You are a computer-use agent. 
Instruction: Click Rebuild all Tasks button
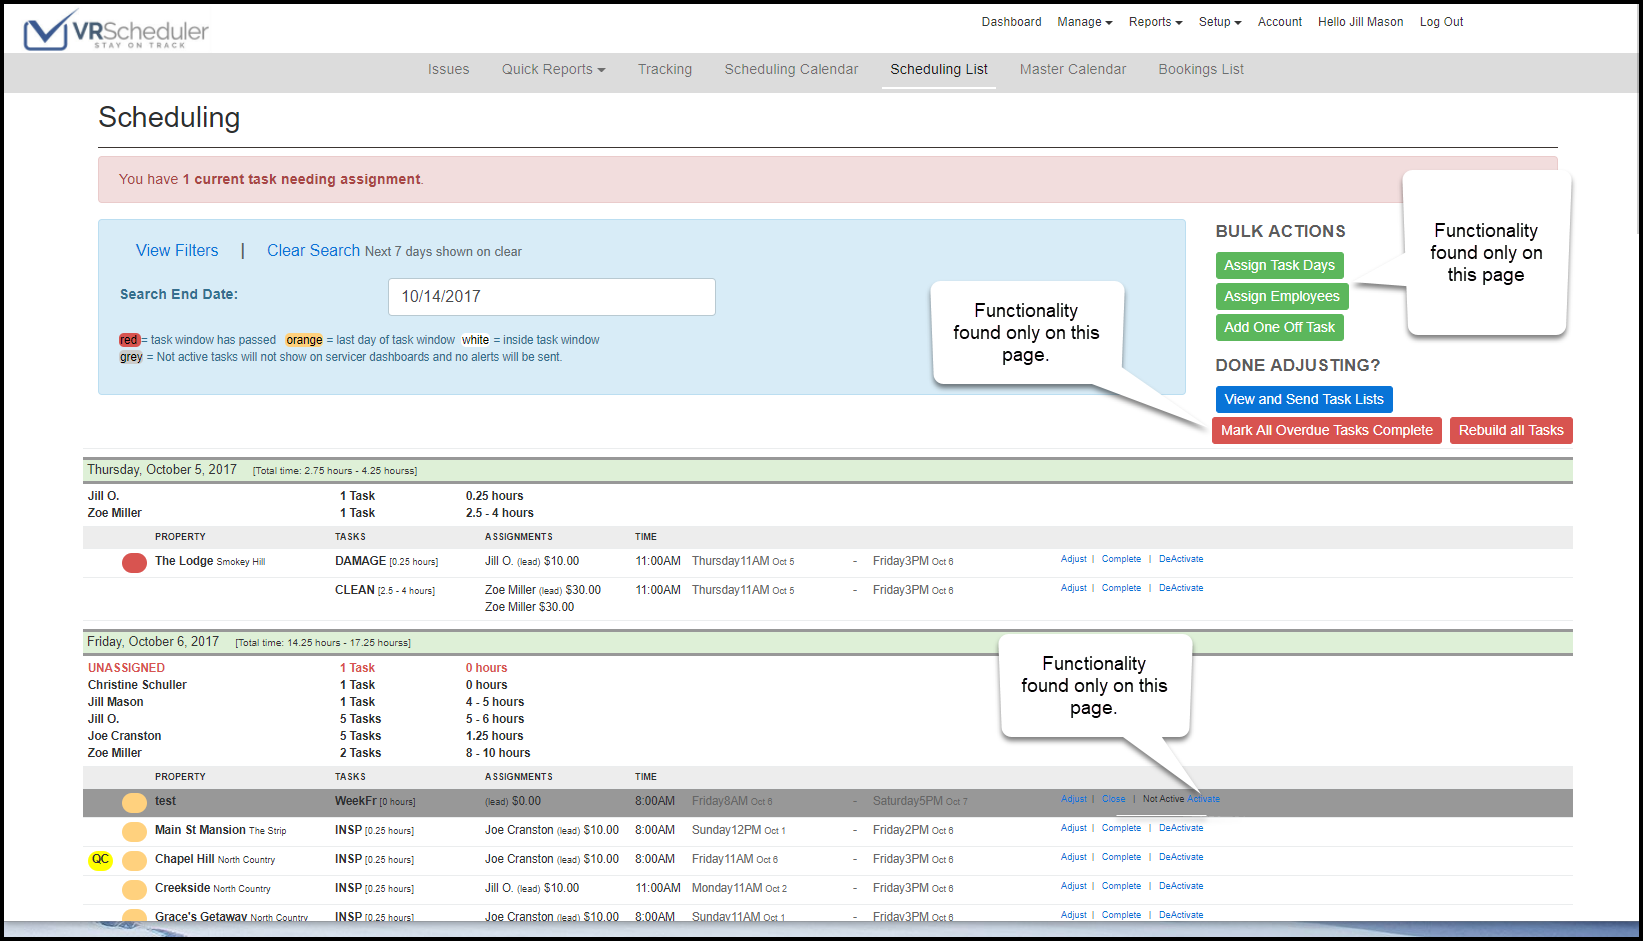pyautogui.click(x=1511, y=431)
